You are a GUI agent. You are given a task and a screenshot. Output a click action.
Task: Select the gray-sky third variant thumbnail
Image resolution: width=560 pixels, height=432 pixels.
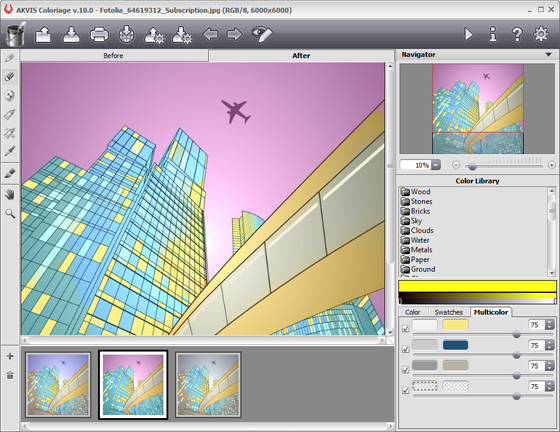208,385
